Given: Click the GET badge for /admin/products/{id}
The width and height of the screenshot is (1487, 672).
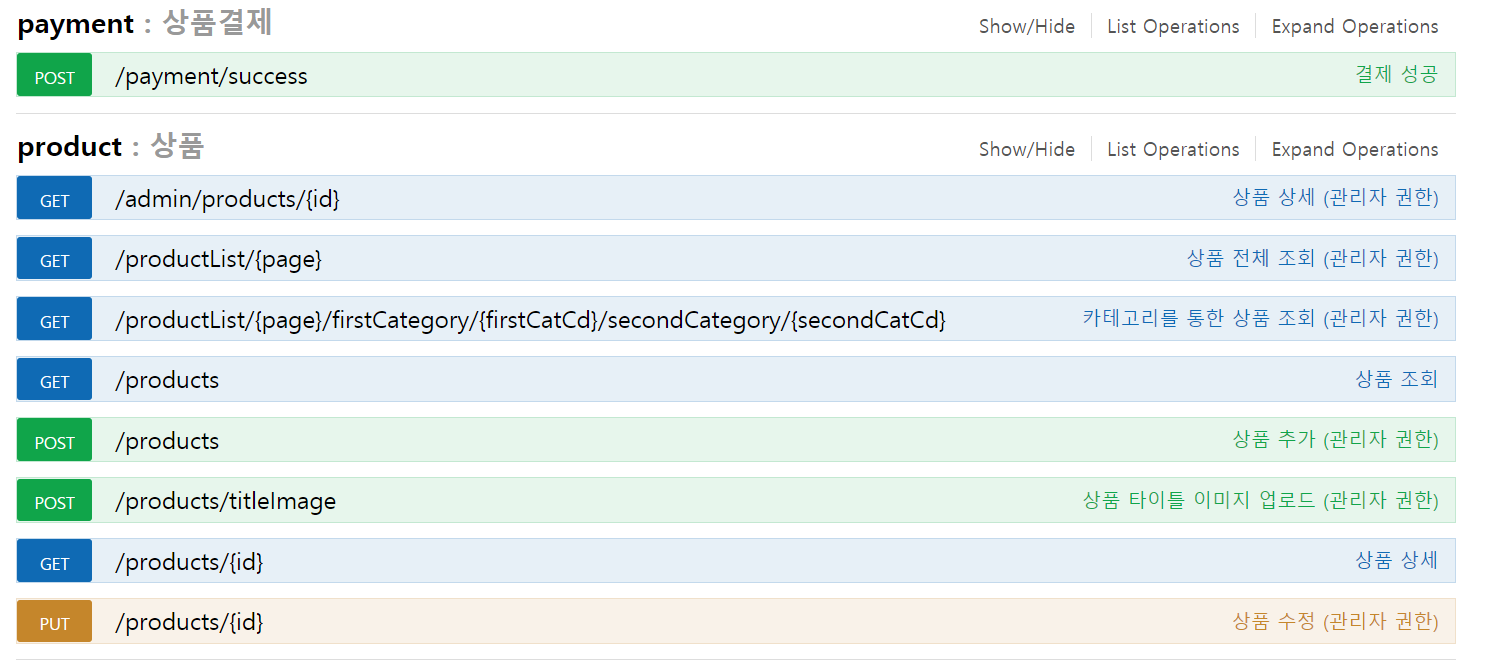Looking at the screenshot, I should coord(54,199).
